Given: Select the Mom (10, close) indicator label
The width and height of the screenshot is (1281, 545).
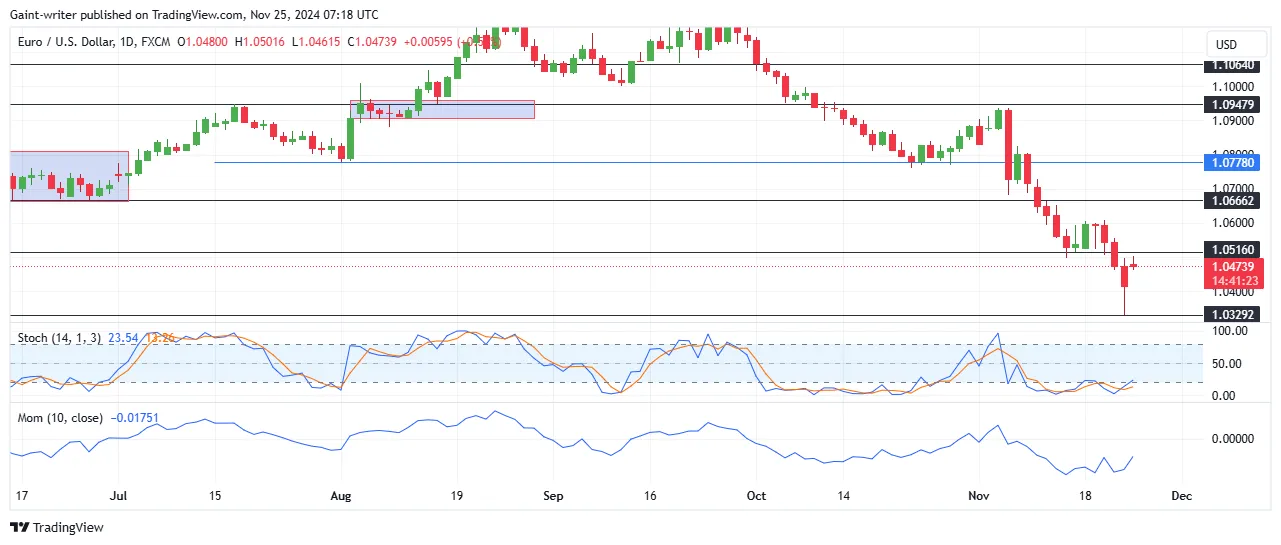Looking at the screenshot, I should click(x=60, y=417).
